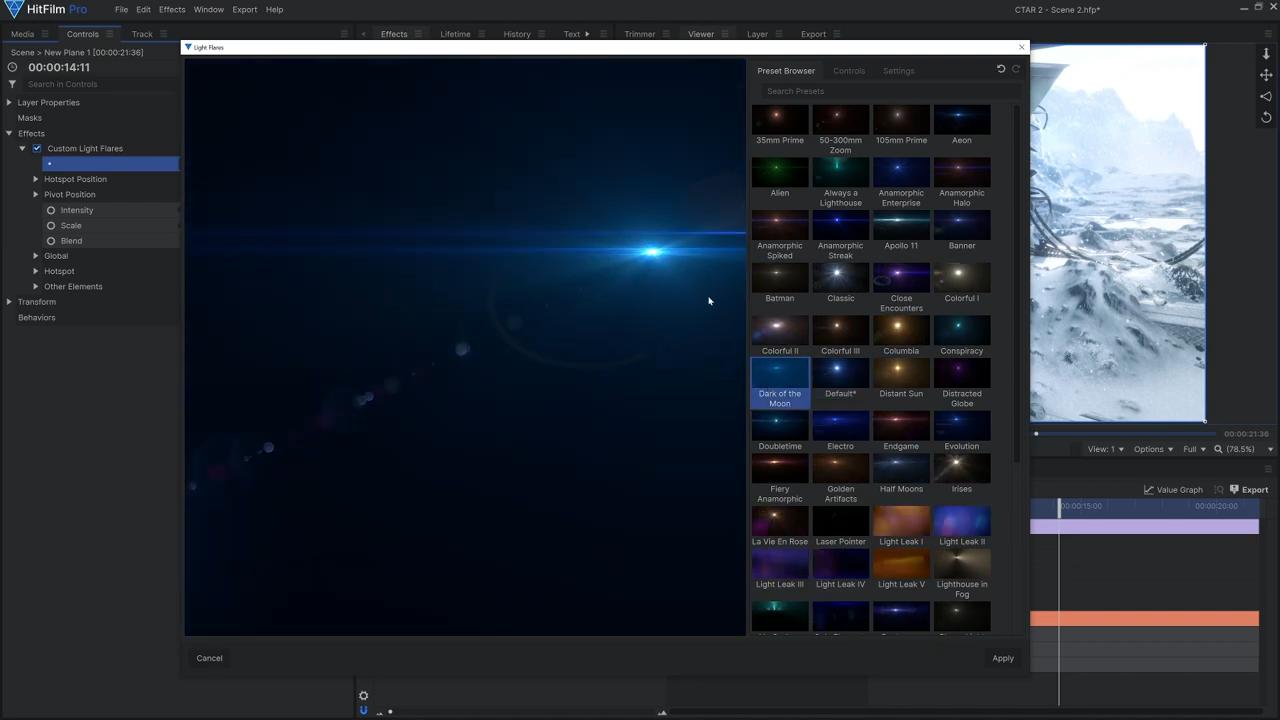The width and height of the screenshot is (1280, 720).
Task: Open the panel menu icon beside the Viewer tab
Action: coord(727,34)
